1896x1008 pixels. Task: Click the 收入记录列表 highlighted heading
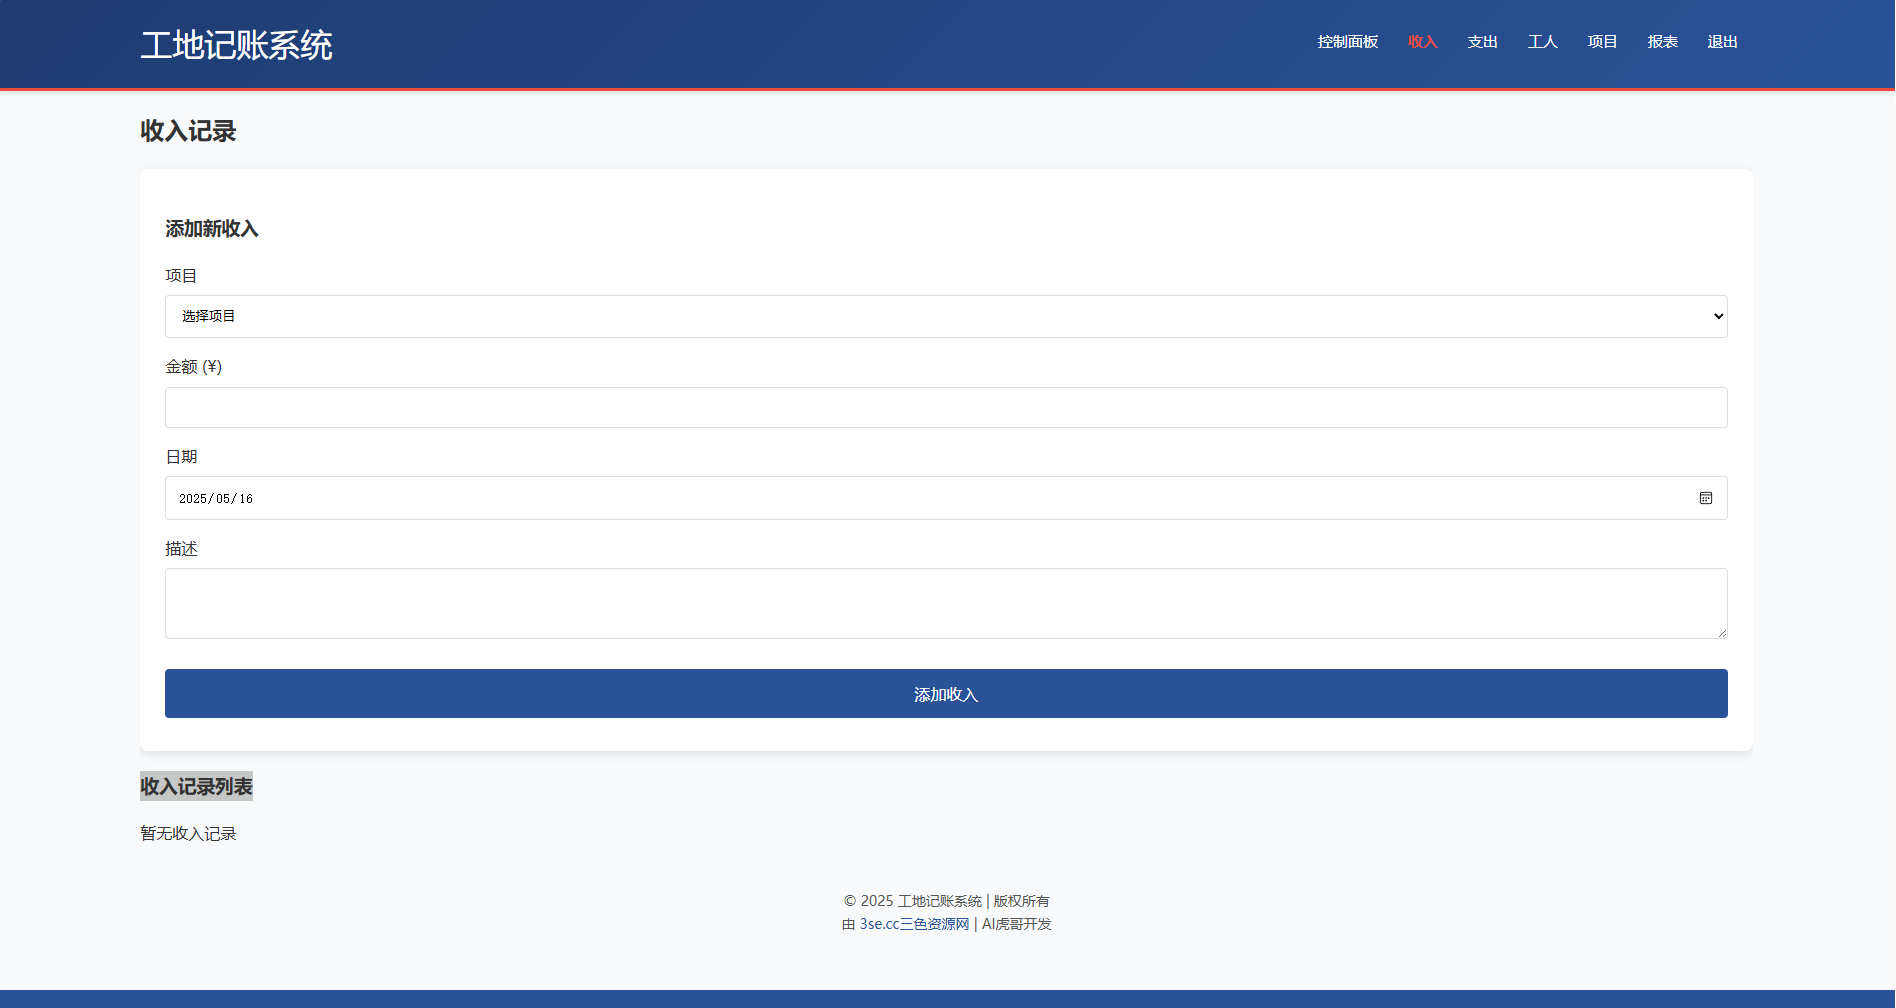pyautogui.click(x=196, y=787)
